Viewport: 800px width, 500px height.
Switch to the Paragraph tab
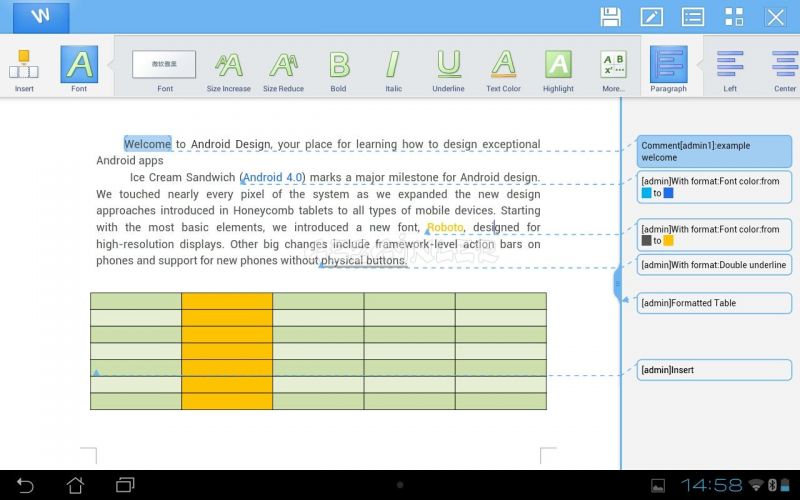tap(668, 70)
